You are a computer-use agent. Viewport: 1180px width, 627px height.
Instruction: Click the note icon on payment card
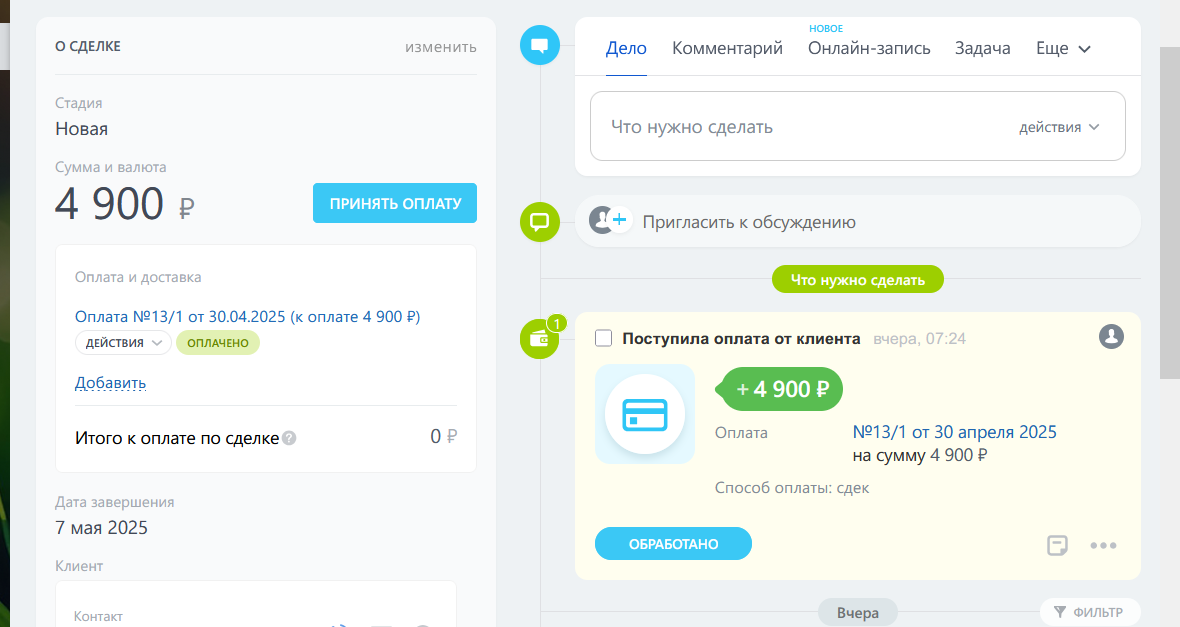coord(1057,545)
